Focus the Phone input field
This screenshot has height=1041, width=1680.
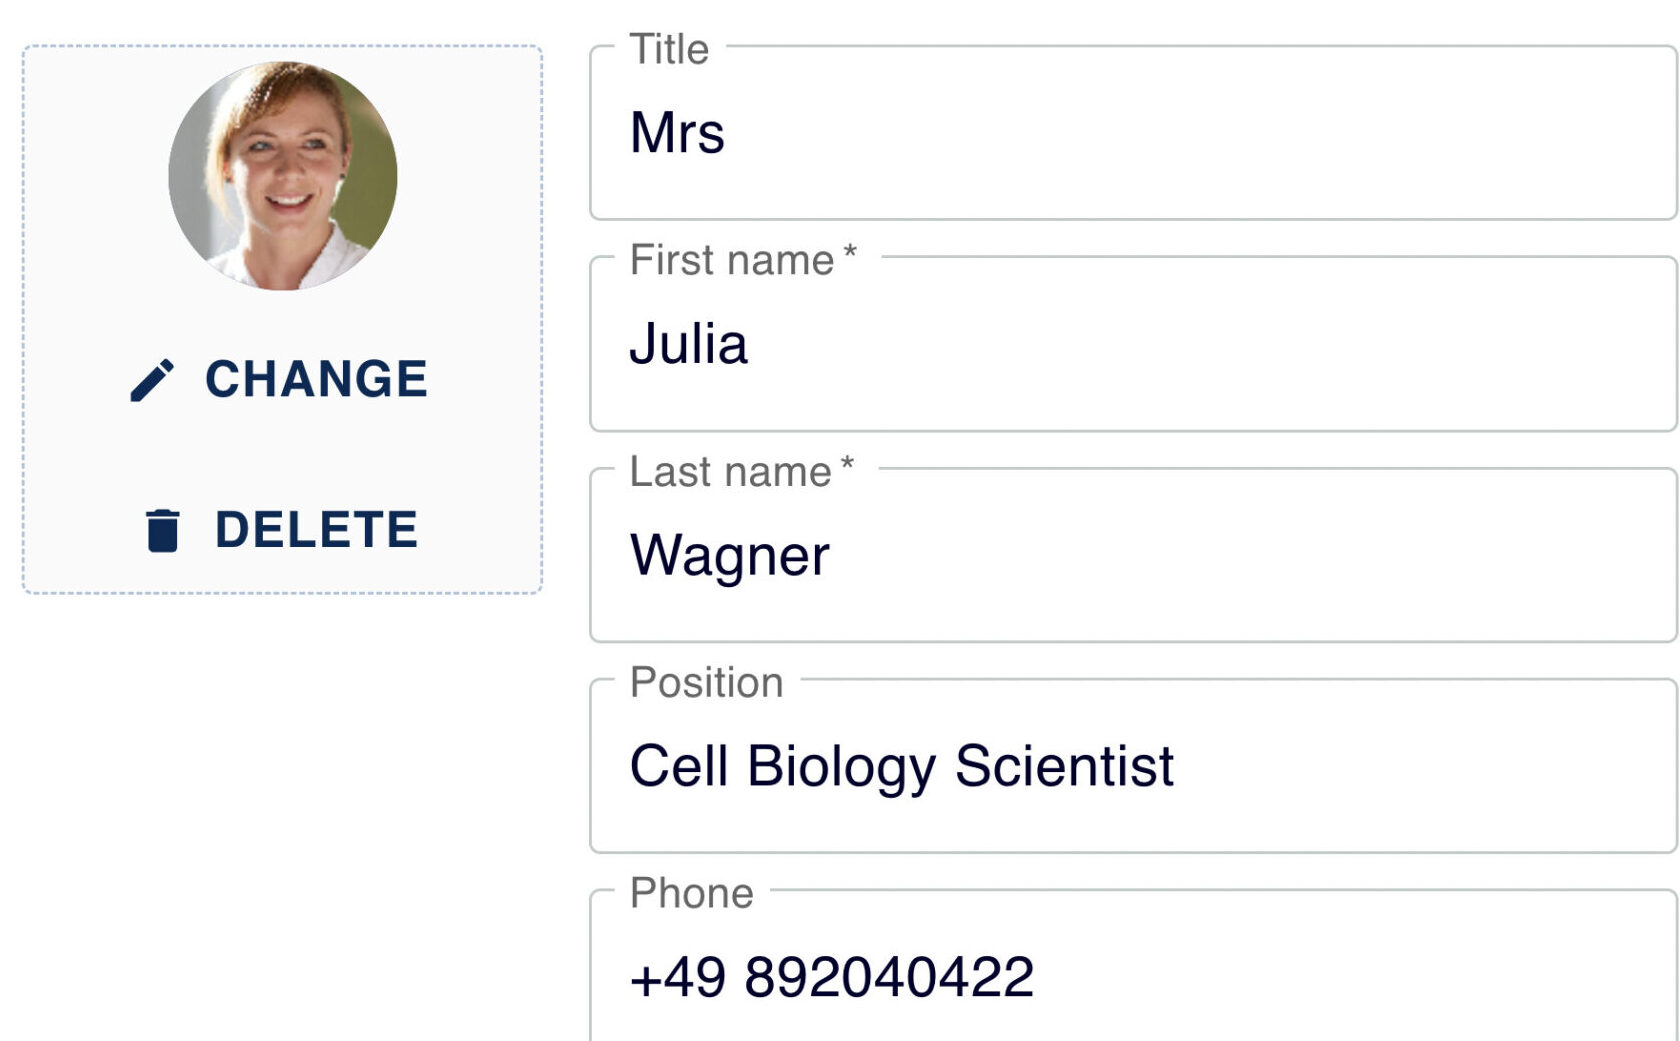pyautogui.click(x=1133, y=966)
